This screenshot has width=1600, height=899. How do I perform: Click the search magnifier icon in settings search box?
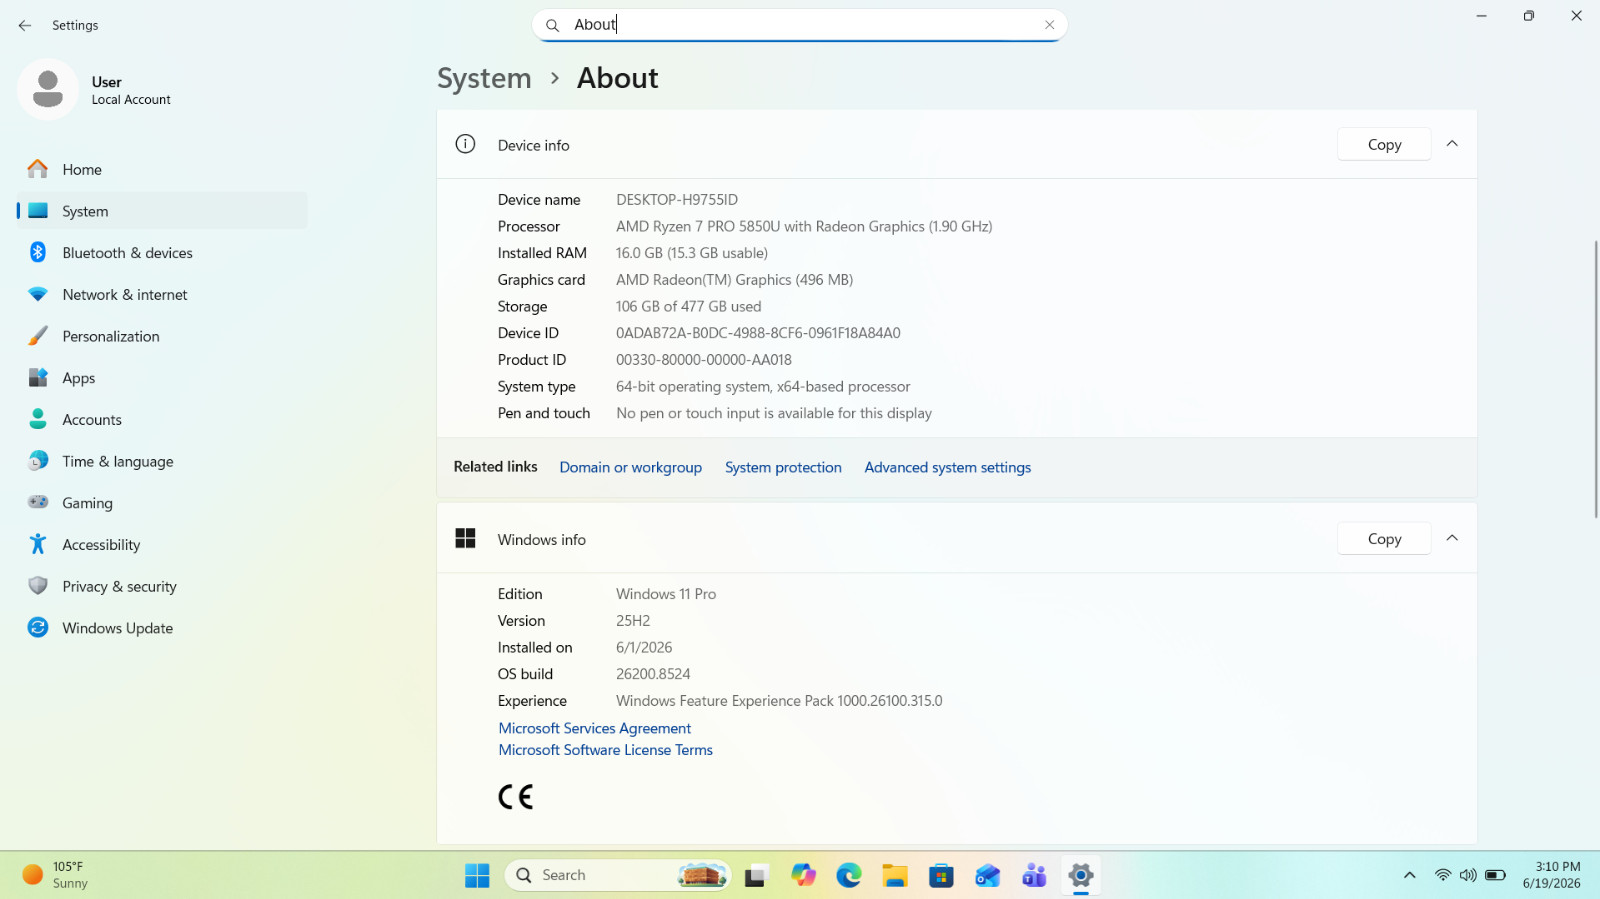point(552,25)
